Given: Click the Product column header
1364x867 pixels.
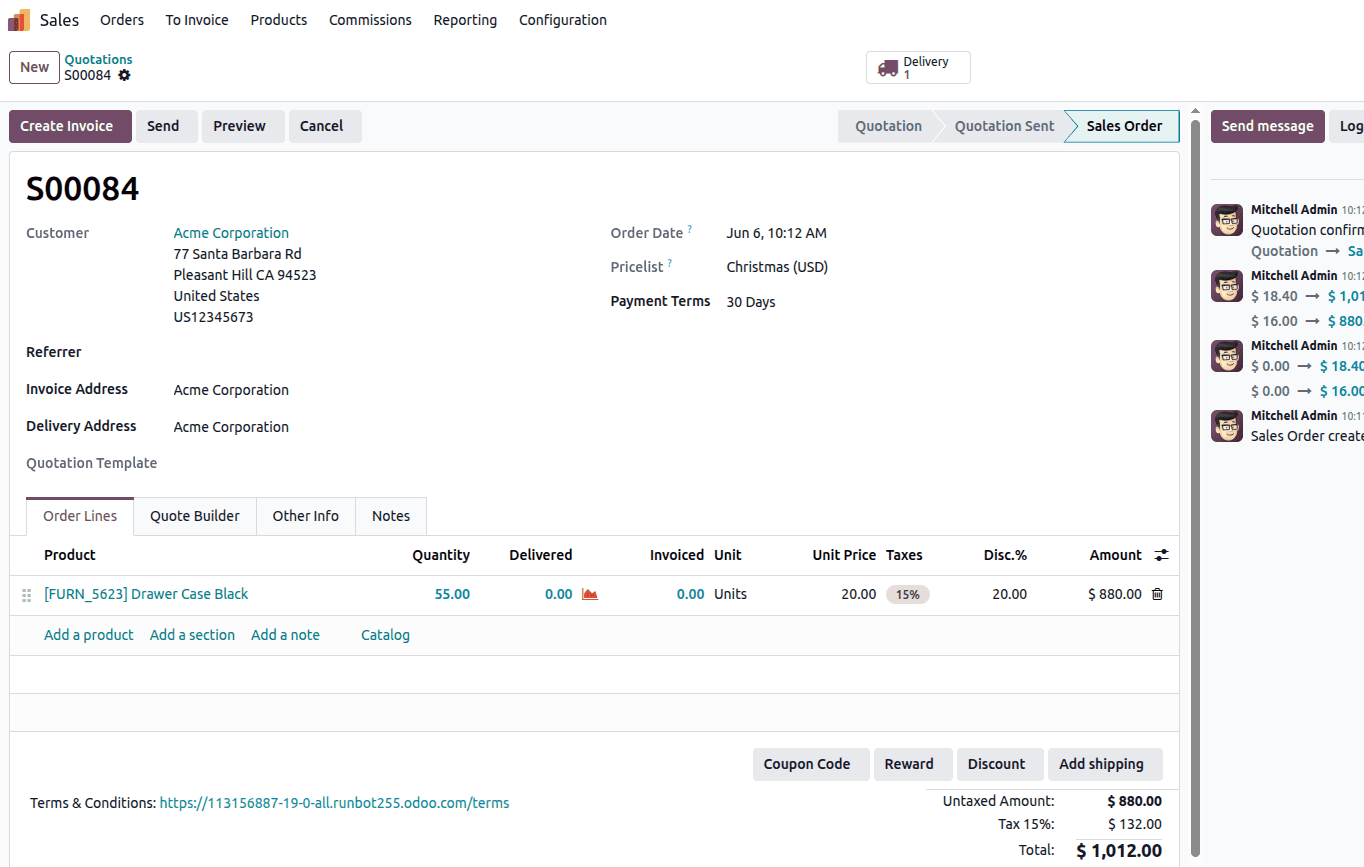Looking at the screenshot, I should [x=70, y=555].
